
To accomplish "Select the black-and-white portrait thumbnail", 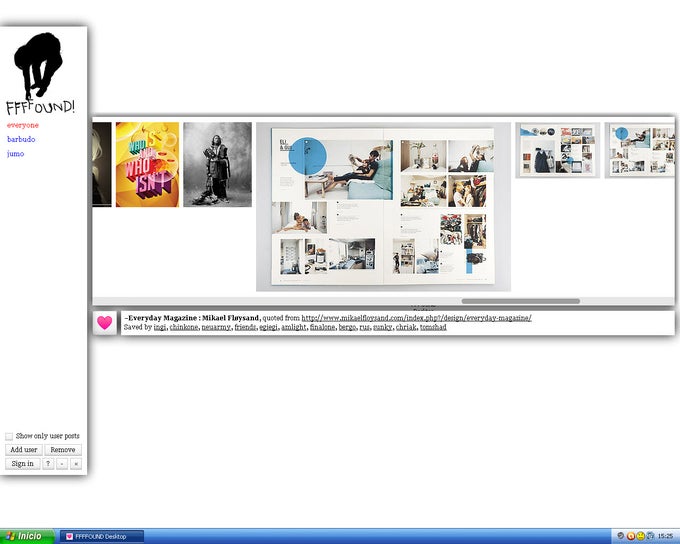I will click(x=217, y=164).
